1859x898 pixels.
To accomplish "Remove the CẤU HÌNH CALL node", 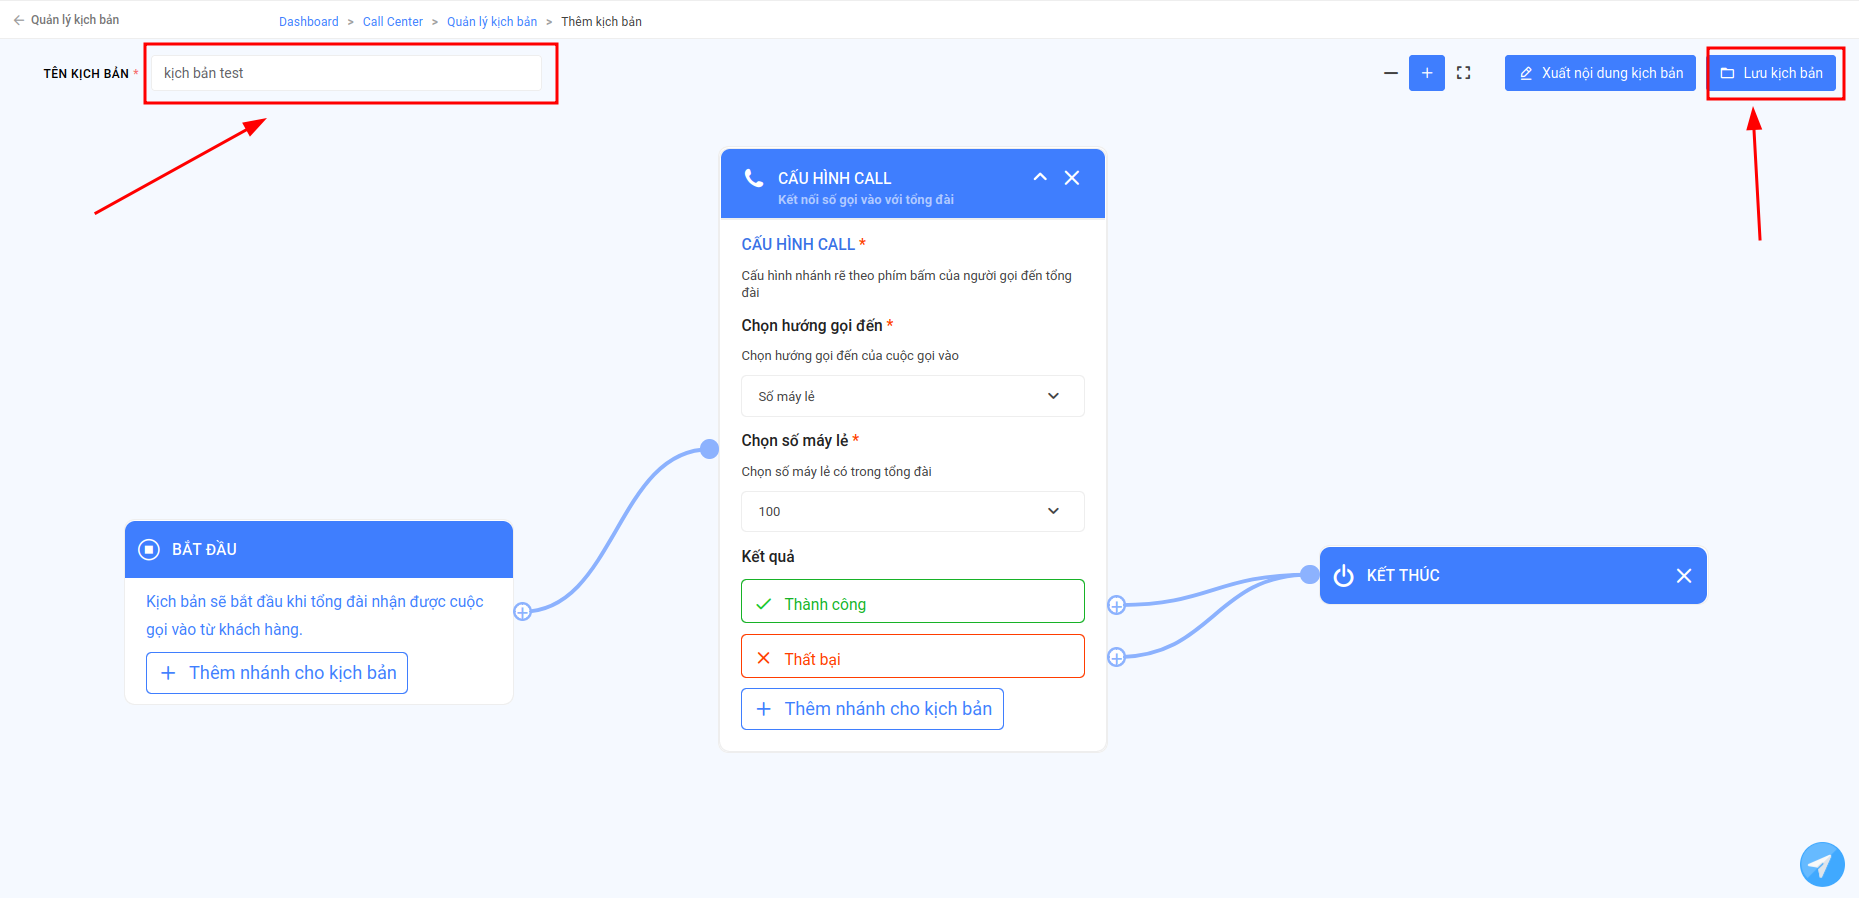I will pos(1072,178).
